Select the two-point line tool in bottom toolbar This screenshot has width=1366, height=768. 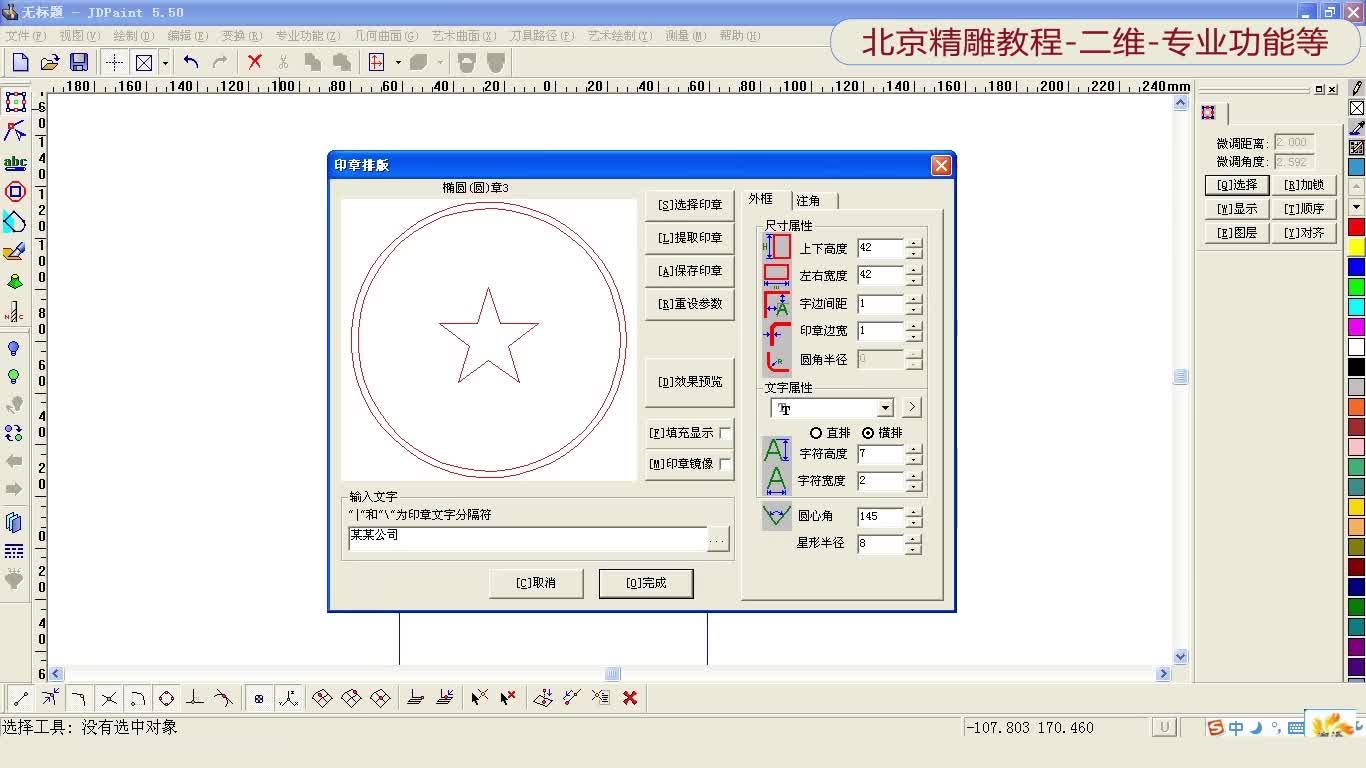20,697
